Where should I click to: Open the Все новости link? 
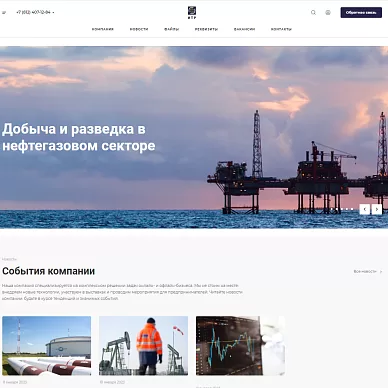(x=368, y=272)
